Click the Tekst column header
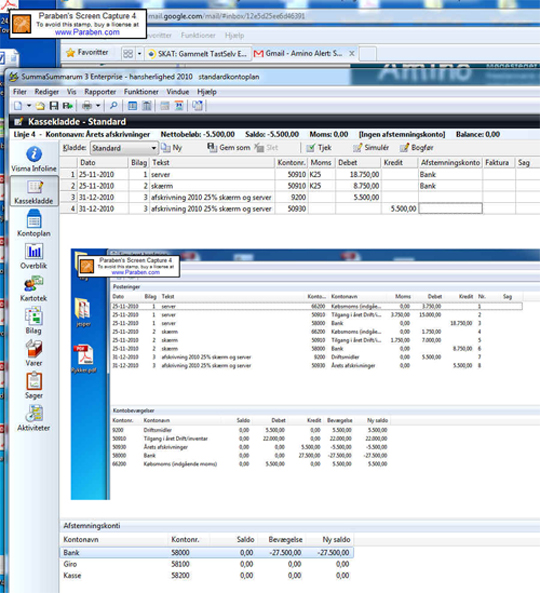Image resolution: width=540 pixels, height=593 pixels. 212,163
